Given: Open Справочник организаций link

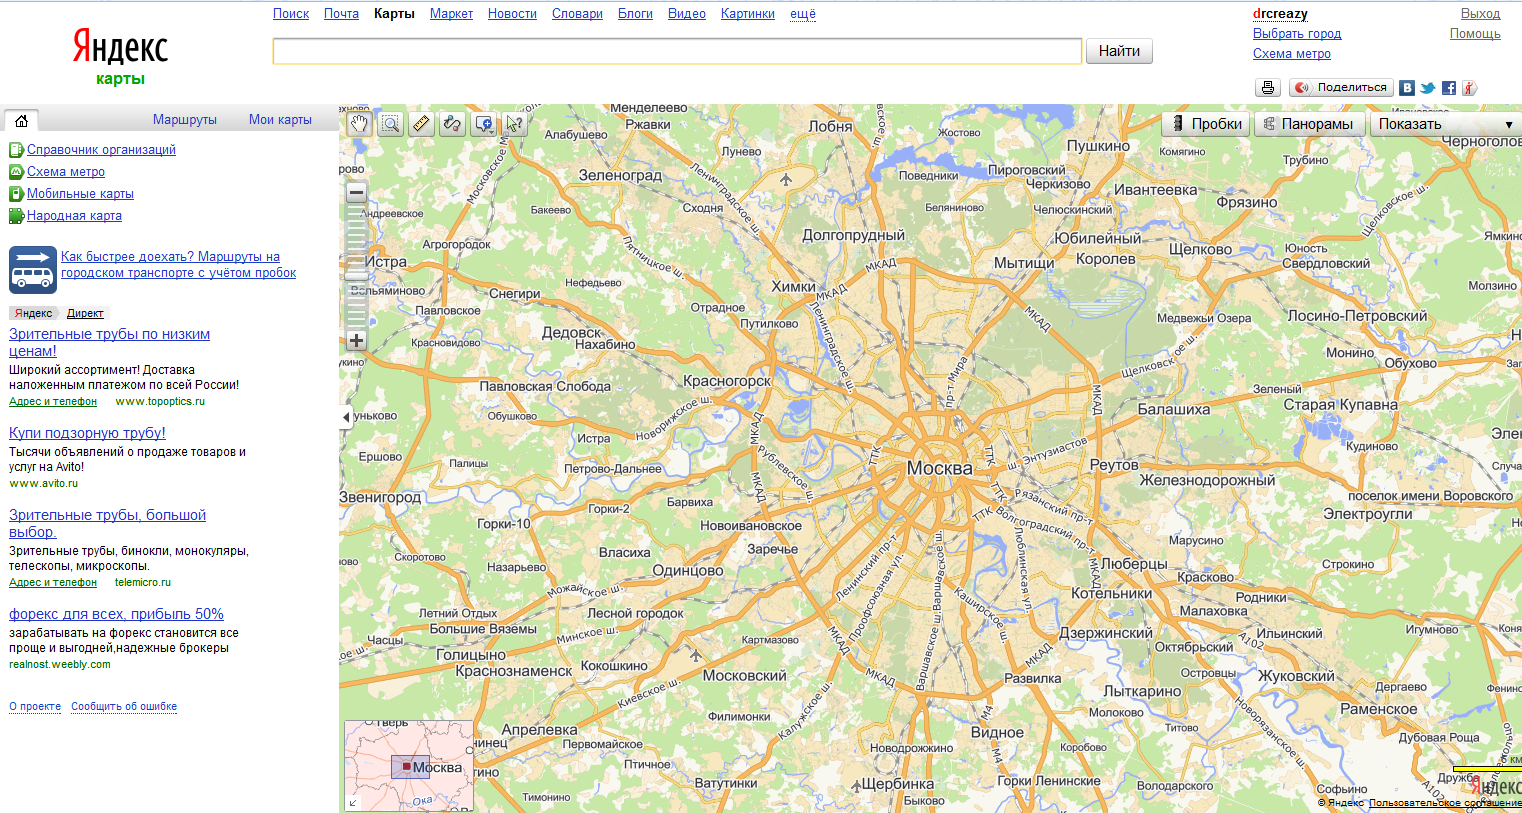Looking at the screenshot, I should click(x=101, y=150).
